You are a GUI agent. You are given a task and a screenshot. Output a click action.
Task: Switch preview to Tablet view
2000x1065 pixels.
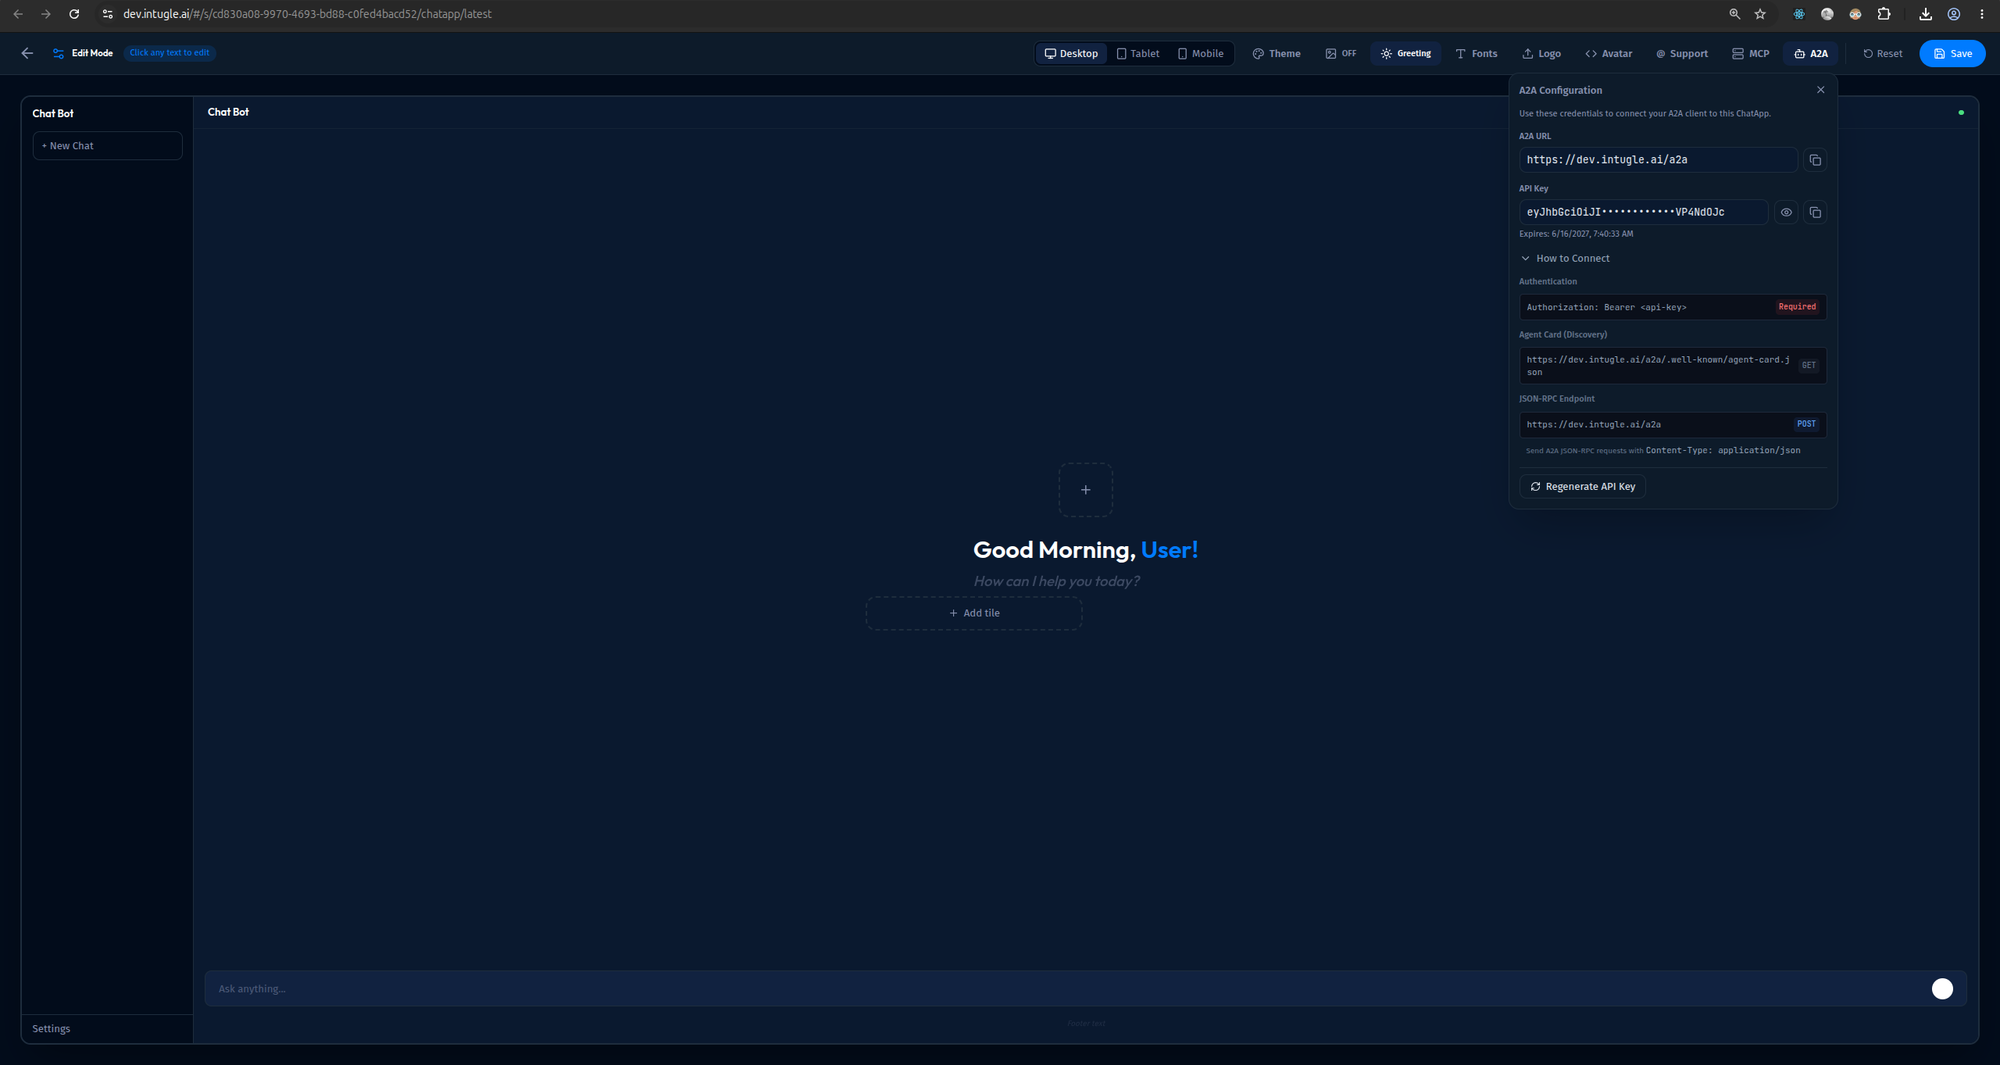(1138, 54)
